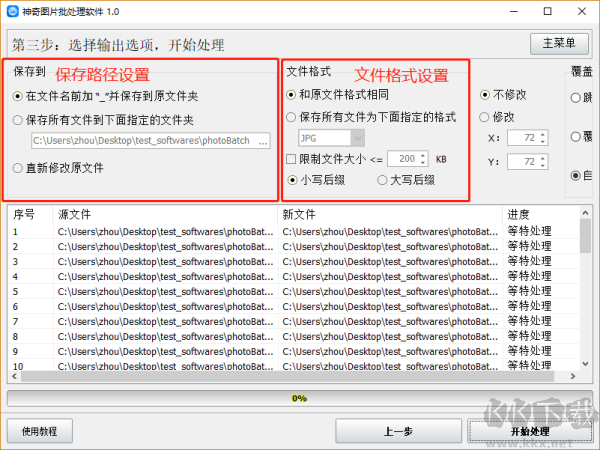This screenshot has height=450, width=600.
Task: Click horizontal scrollbar right arrow
Action: 573,377
